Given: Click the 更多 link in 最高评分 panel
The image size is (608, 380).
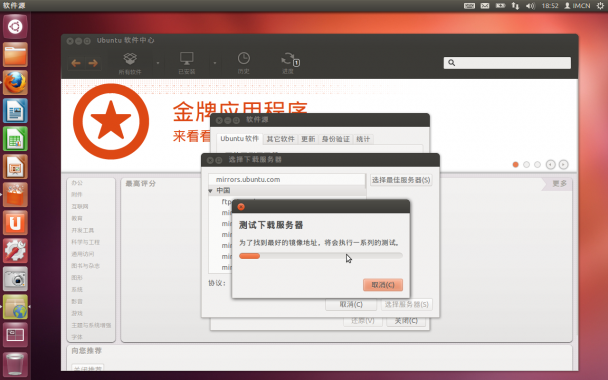Looking at the screenshot, I should [x=559, y=184].
